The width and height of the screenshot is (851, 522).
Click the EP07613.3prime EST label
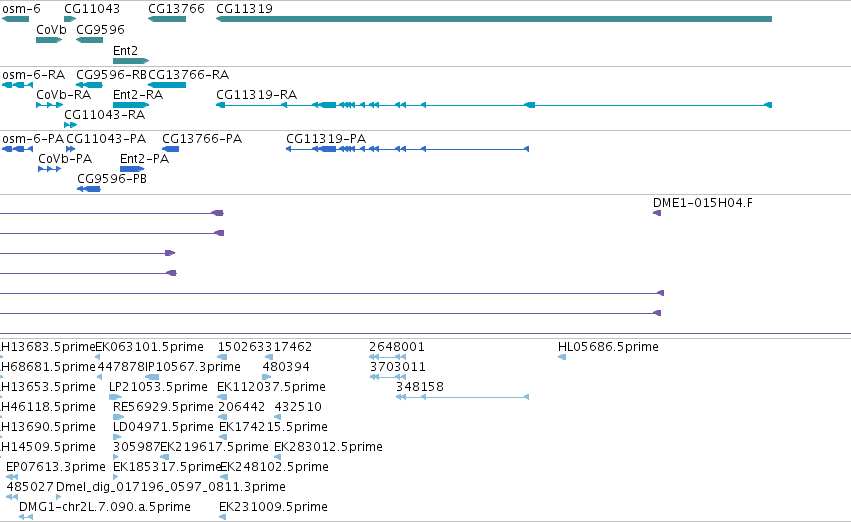coord(55,467)
